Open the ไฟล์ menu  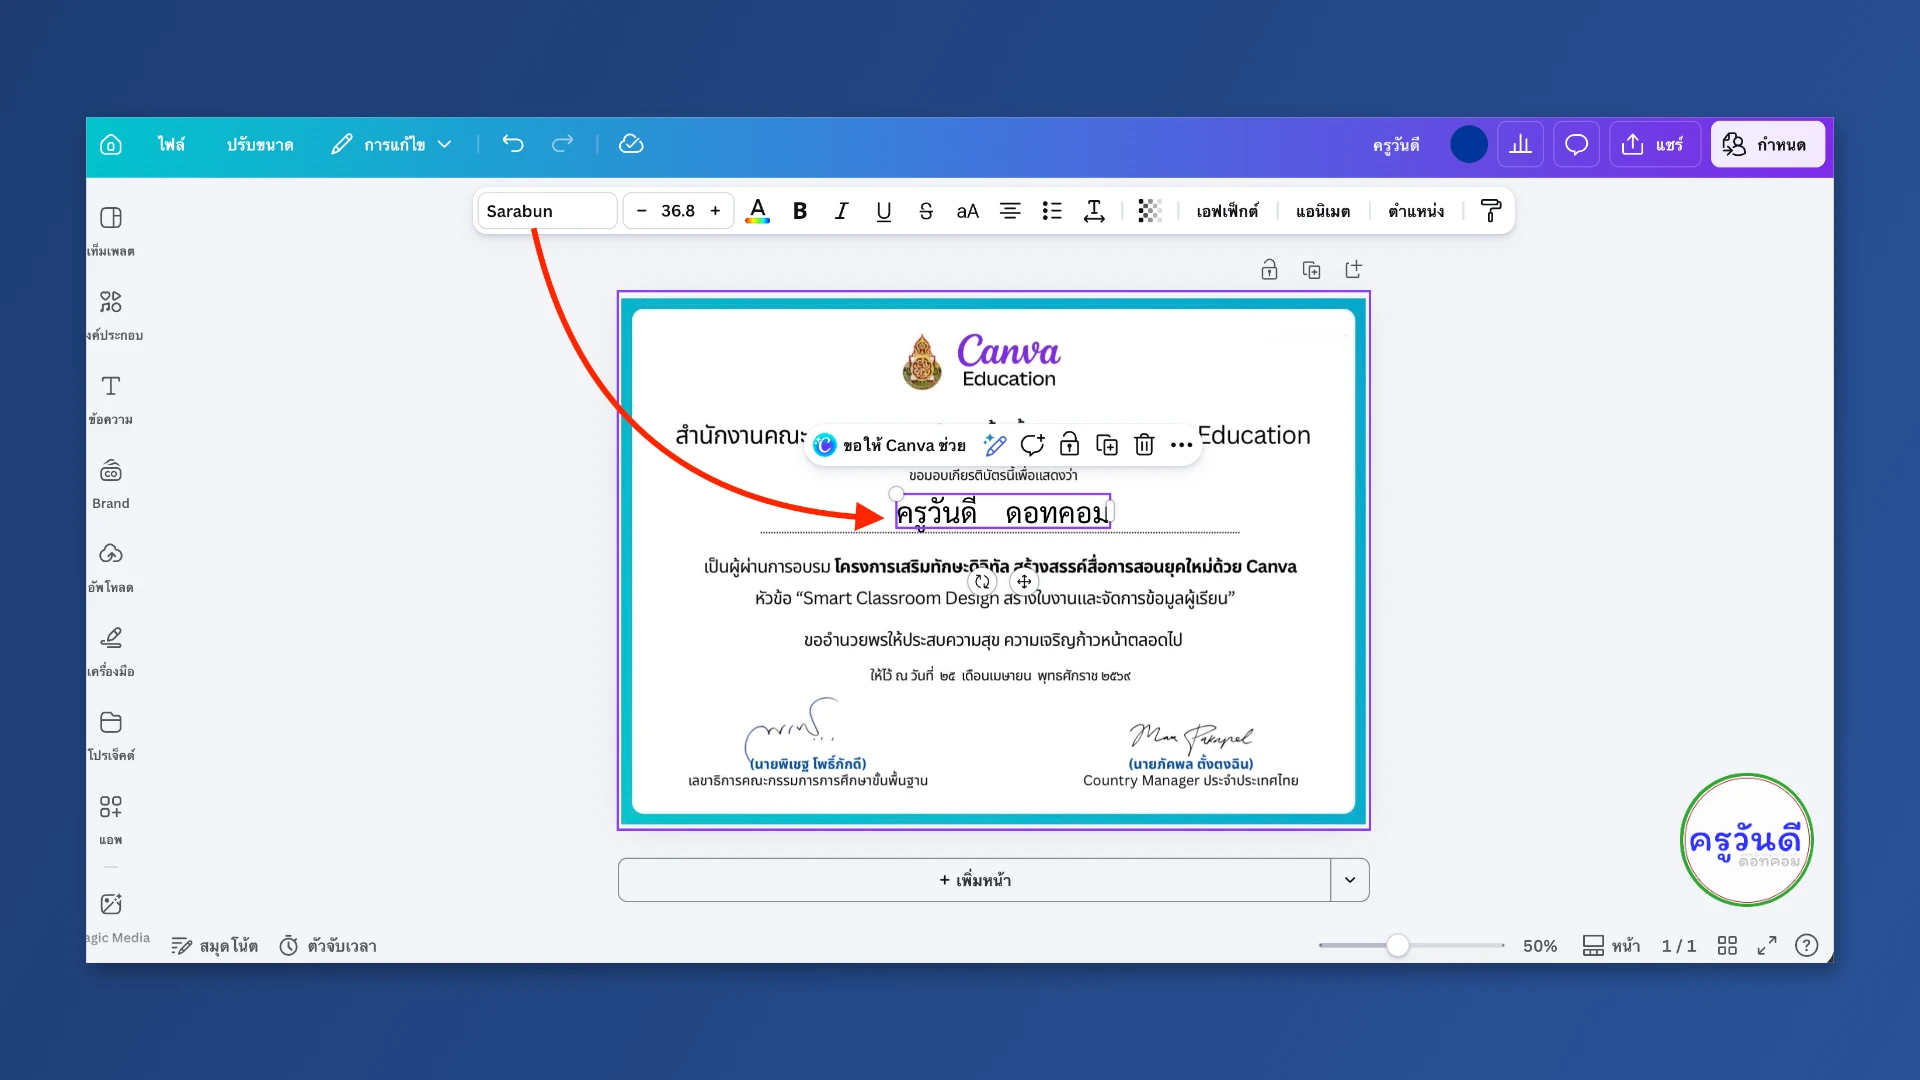172,144
